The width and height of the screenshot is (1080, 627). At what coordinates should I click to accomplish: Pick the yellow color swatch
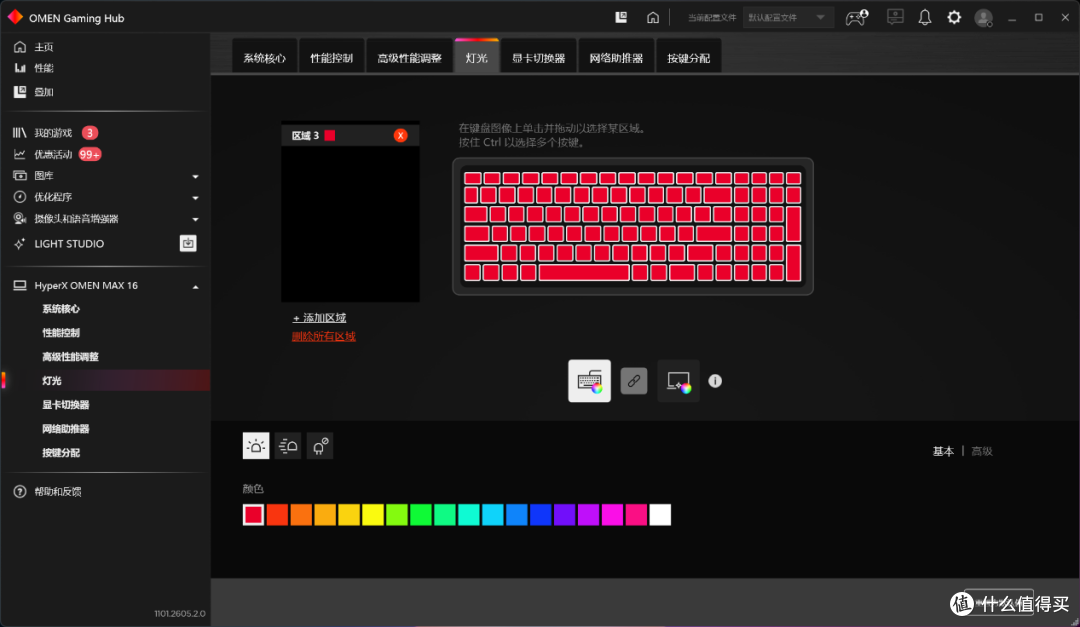(x=373, y=515)
